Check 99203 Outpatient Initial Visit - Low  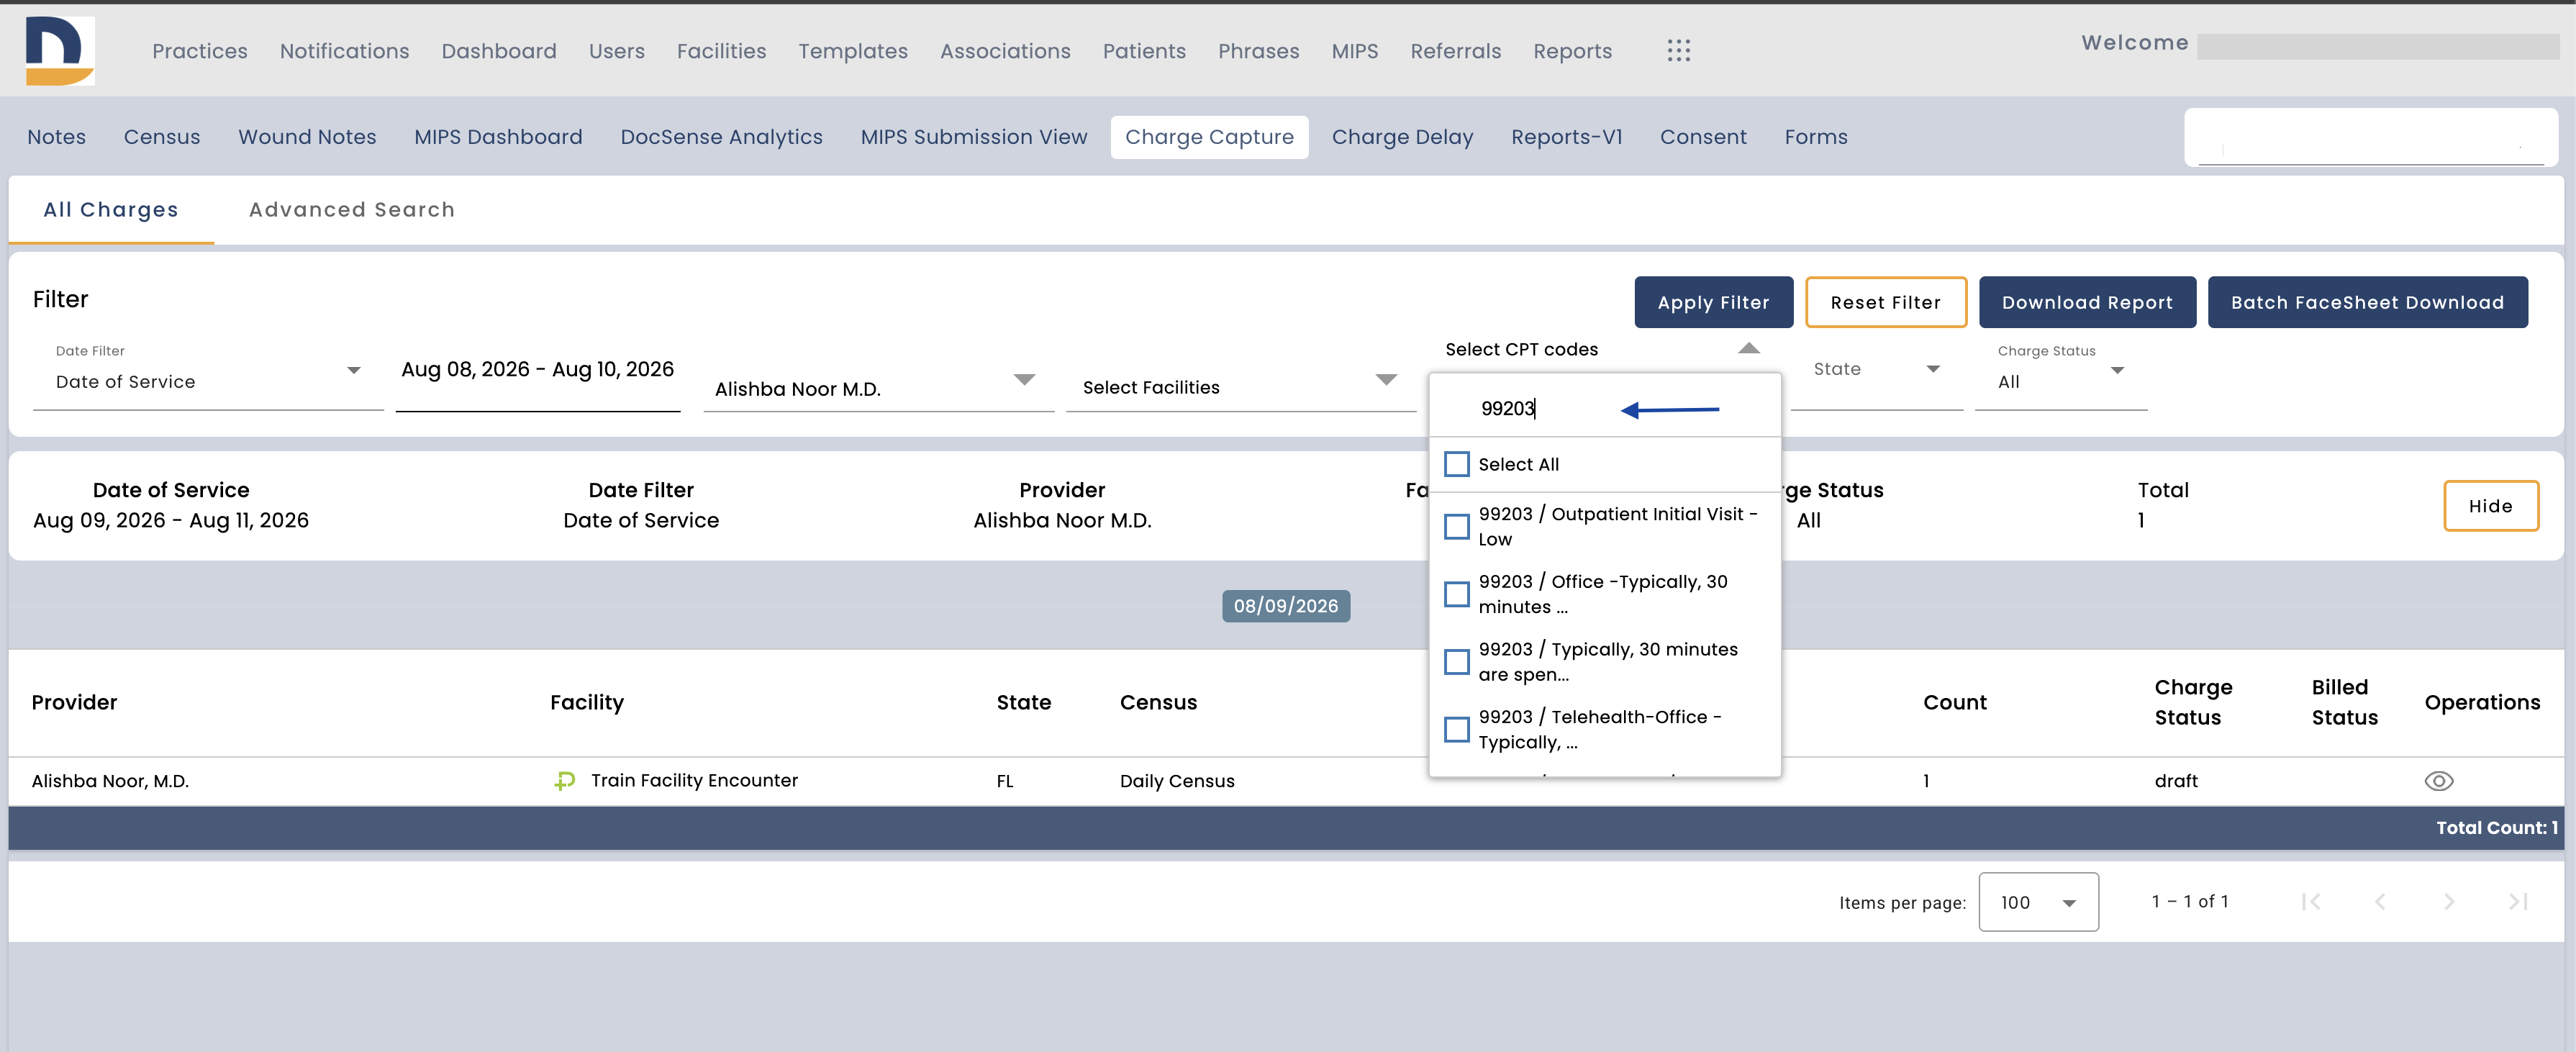[1457, 526]
